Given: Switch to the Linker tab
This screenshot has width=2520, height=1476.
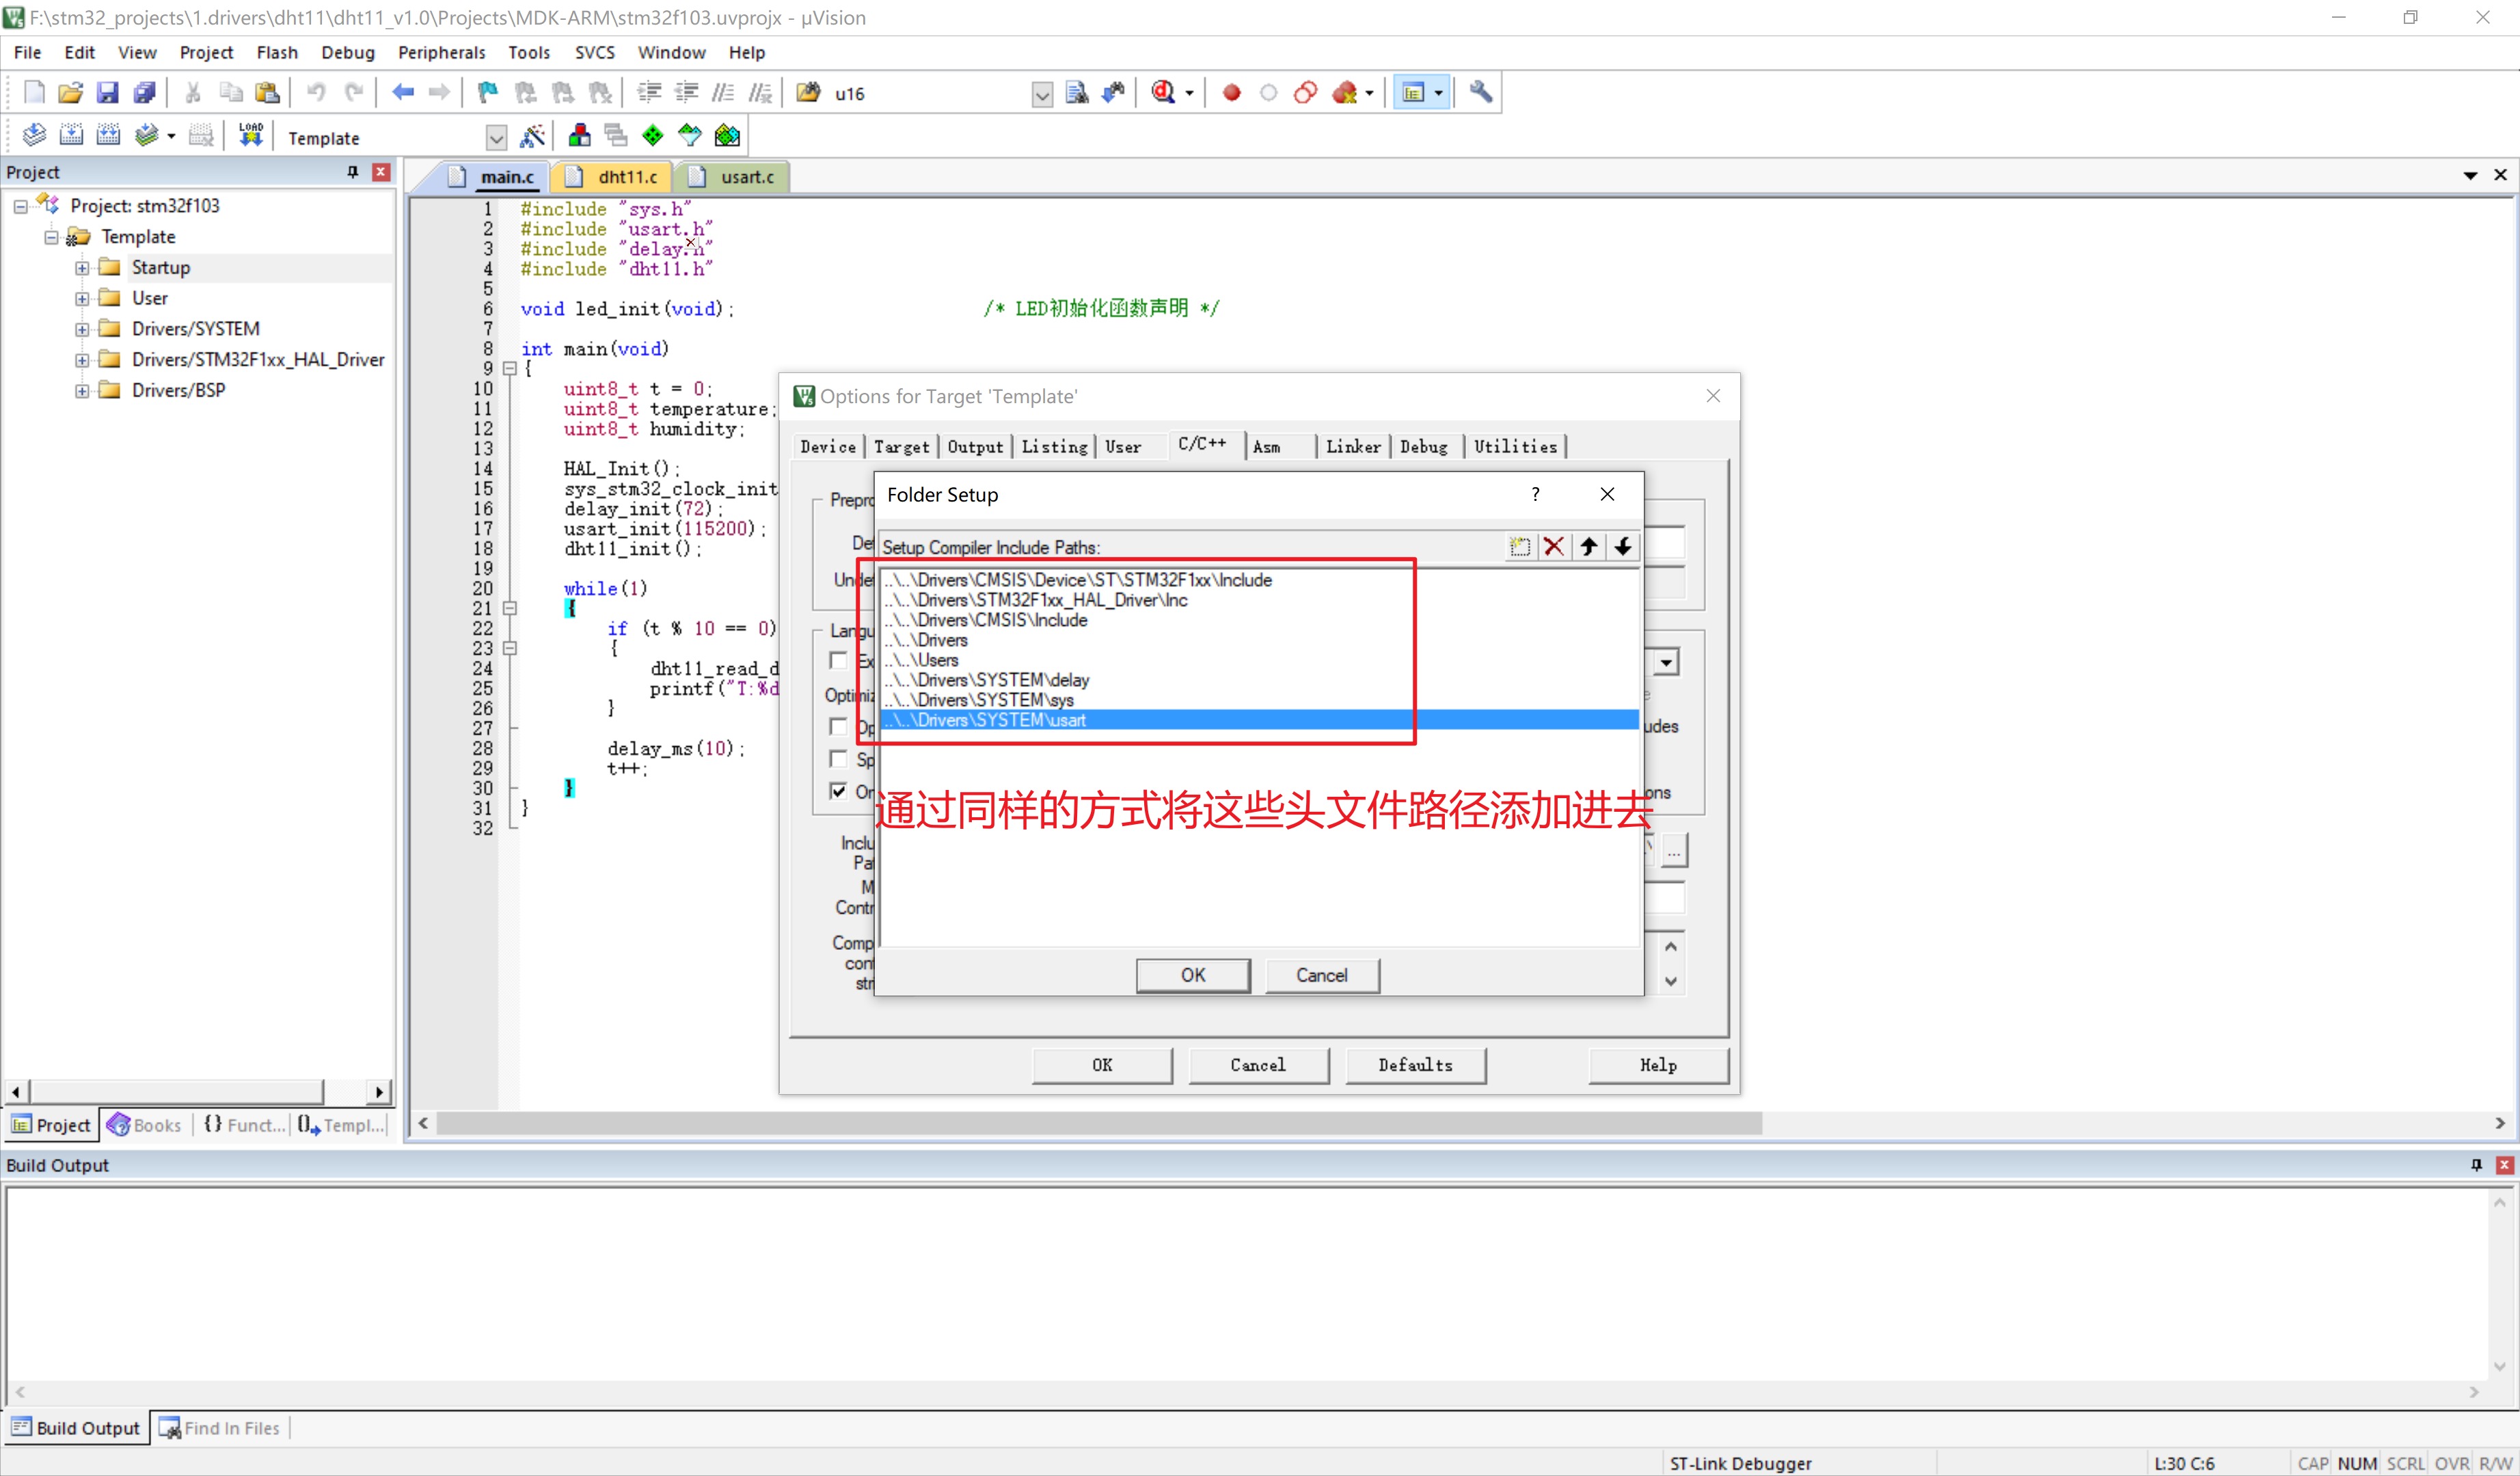Looking at the screenshot, I should point(1352,446).
